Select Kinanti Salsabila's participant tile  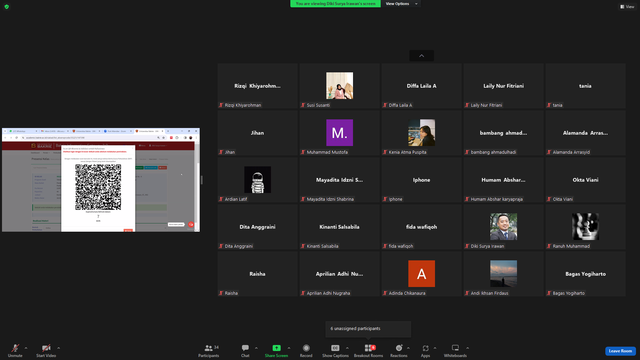point(340,227)
